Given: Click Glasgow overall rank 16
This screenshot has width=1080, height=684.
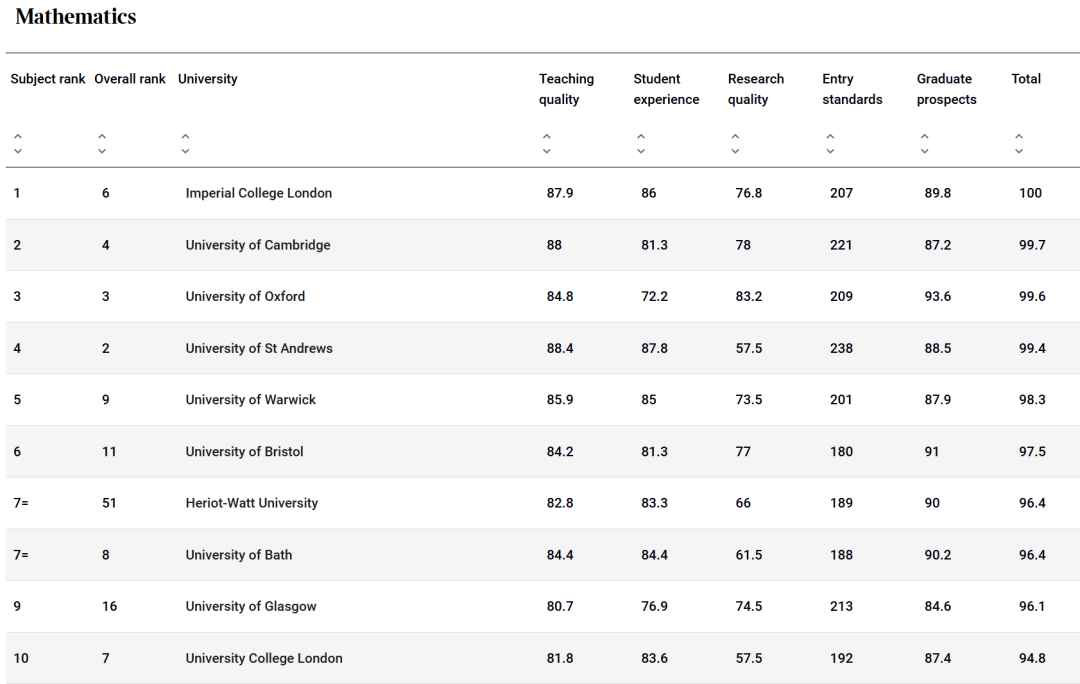Looking at the screenshot, I should 110,607.
